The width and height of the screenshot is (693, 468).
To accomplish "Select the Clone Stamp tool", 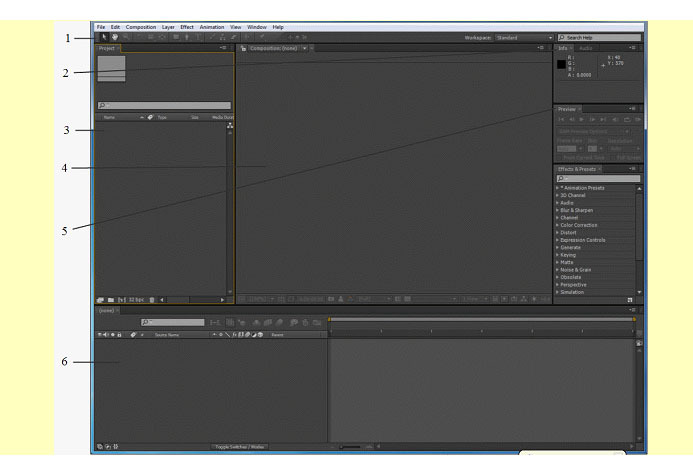I will point(223,38).
